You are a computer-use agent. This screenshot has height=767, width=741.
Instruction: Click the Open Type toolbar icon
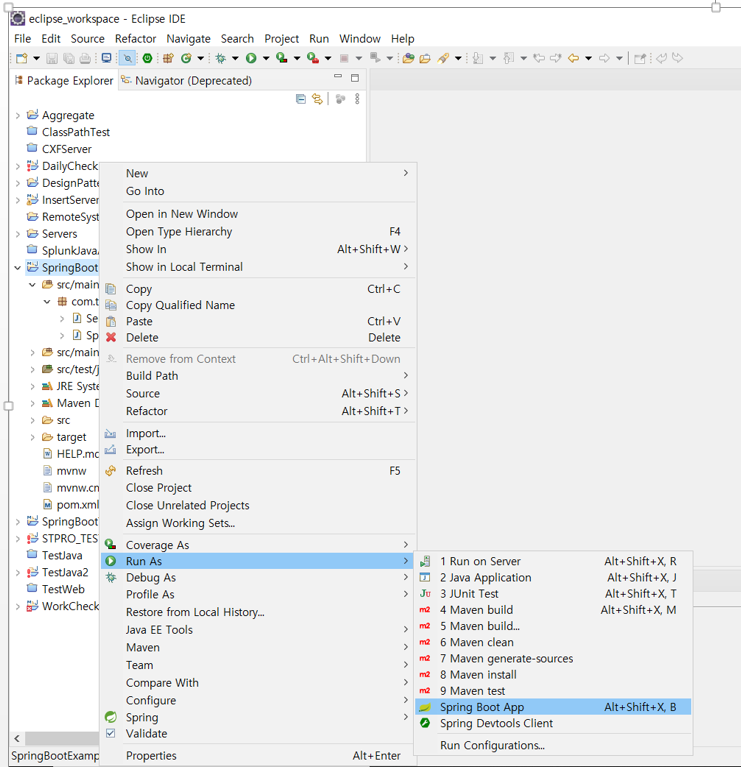click(408, 58)
